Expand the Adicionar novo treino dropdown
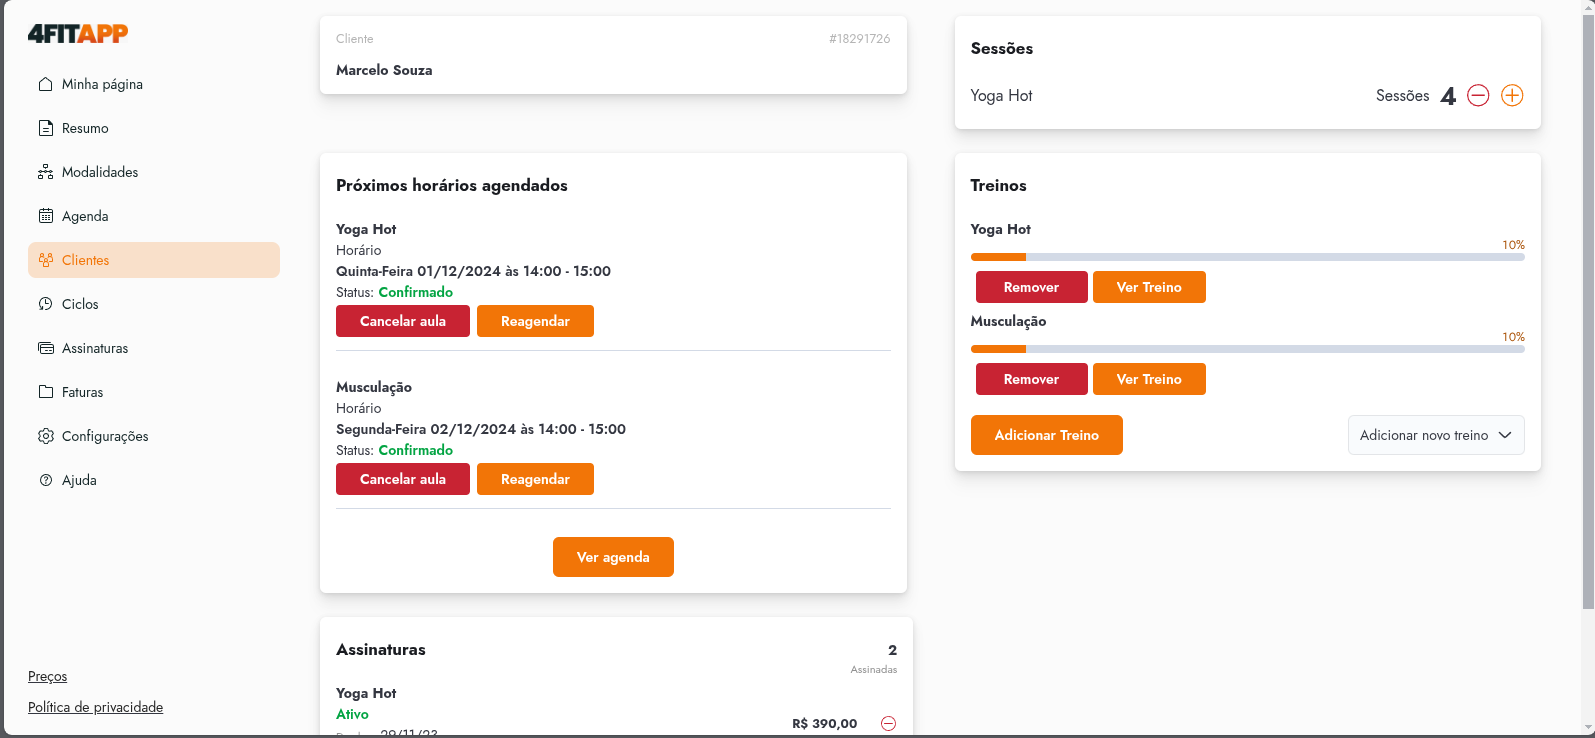The height and width of the screenshot is (738, 1595). click(1436, 435)
